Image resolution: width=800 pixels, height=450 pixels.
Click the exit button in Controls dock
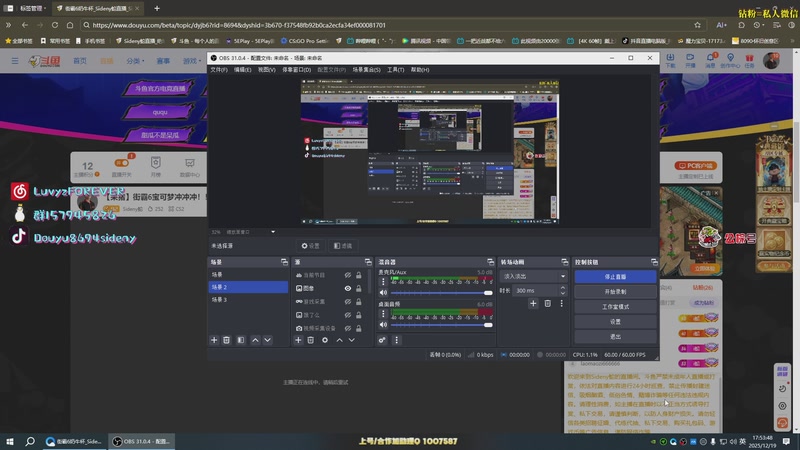615,337
